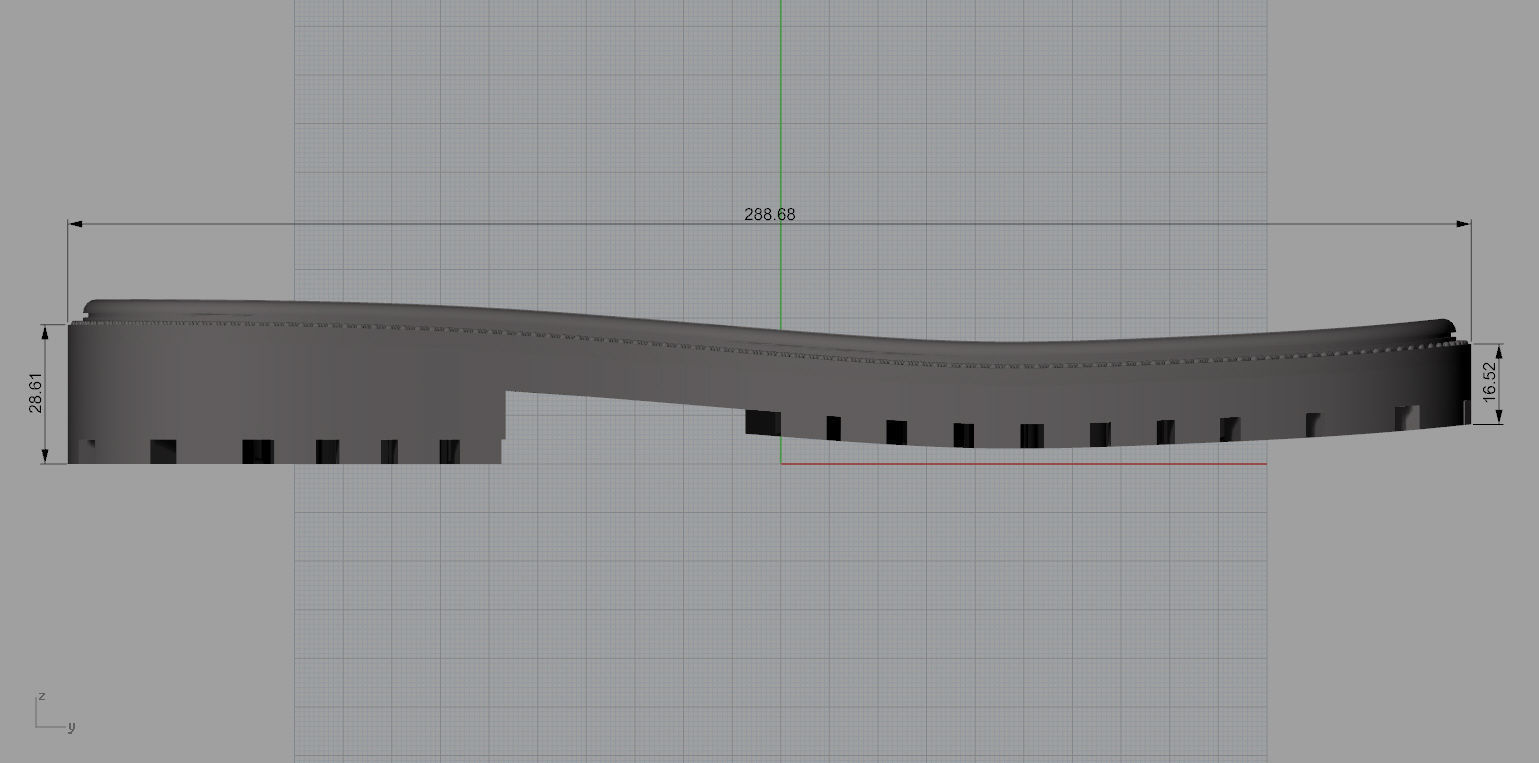This screenshot has height=763, width=1539.
Task: Select the 288.68 length dimension text
Action: (770, 214)
